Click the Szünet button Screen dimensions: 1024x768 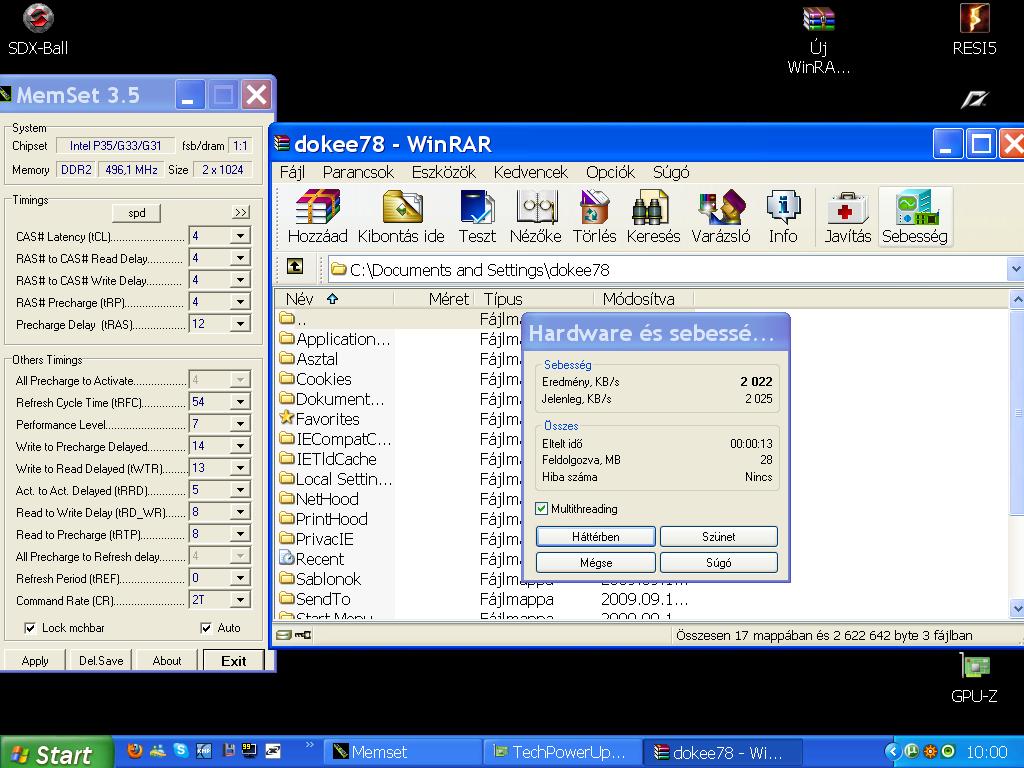pos(718,537)
